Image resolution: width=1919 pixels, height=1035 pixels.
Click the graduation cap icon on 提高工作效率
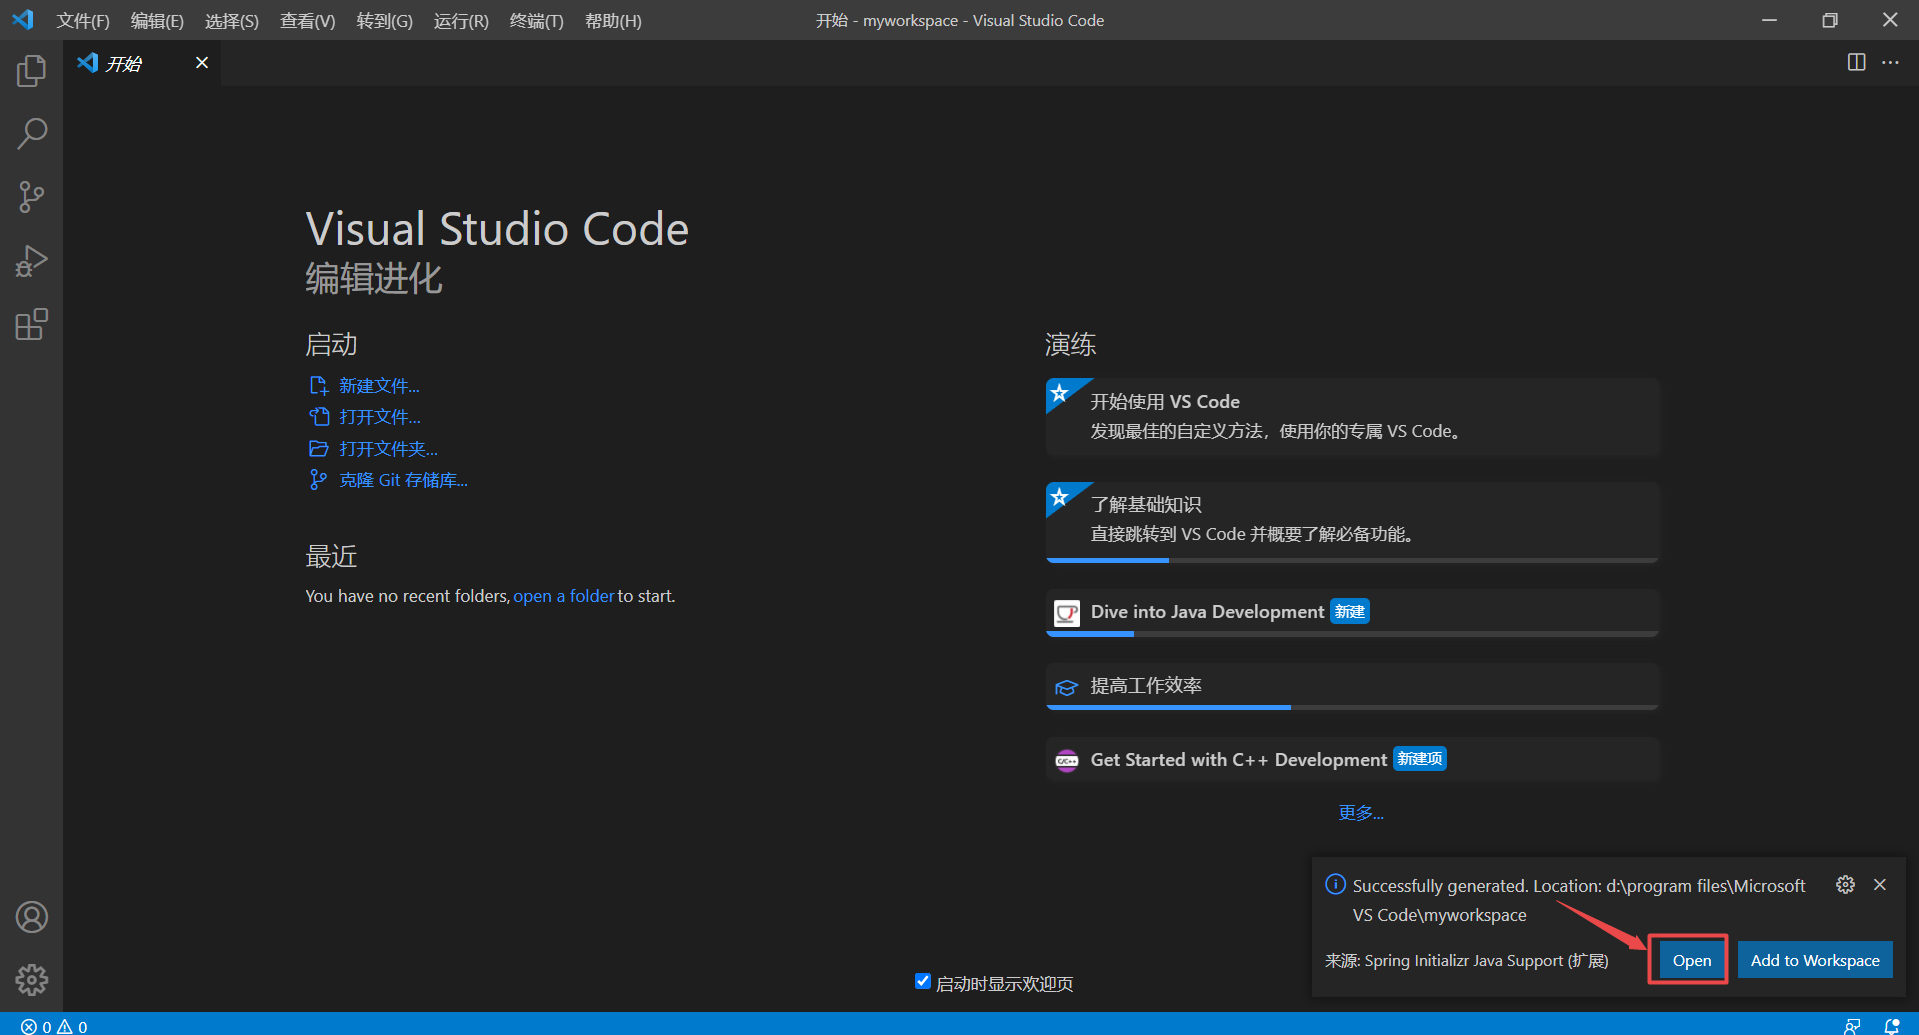(x=1067, y=687)
